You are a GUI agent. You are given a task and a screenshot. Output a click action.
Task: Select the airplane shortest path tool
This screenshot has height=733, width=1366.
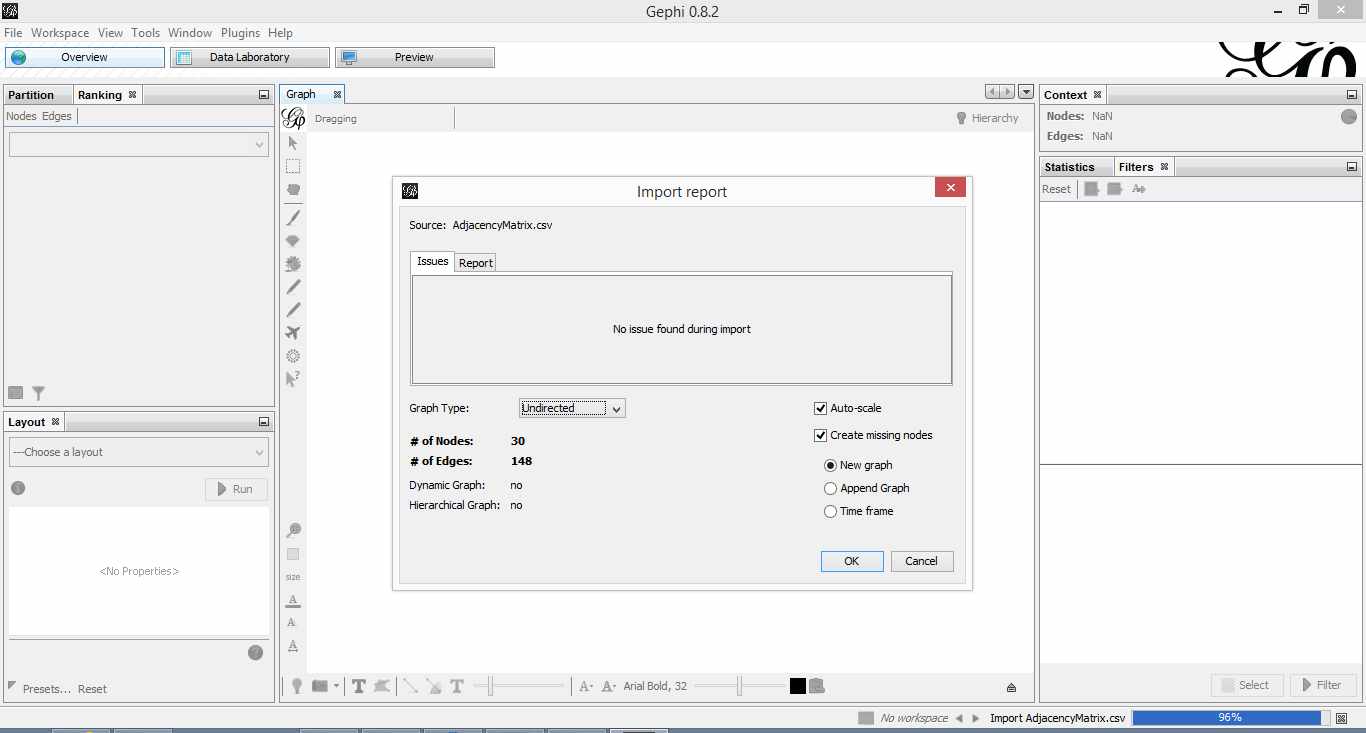coord(293,333)
